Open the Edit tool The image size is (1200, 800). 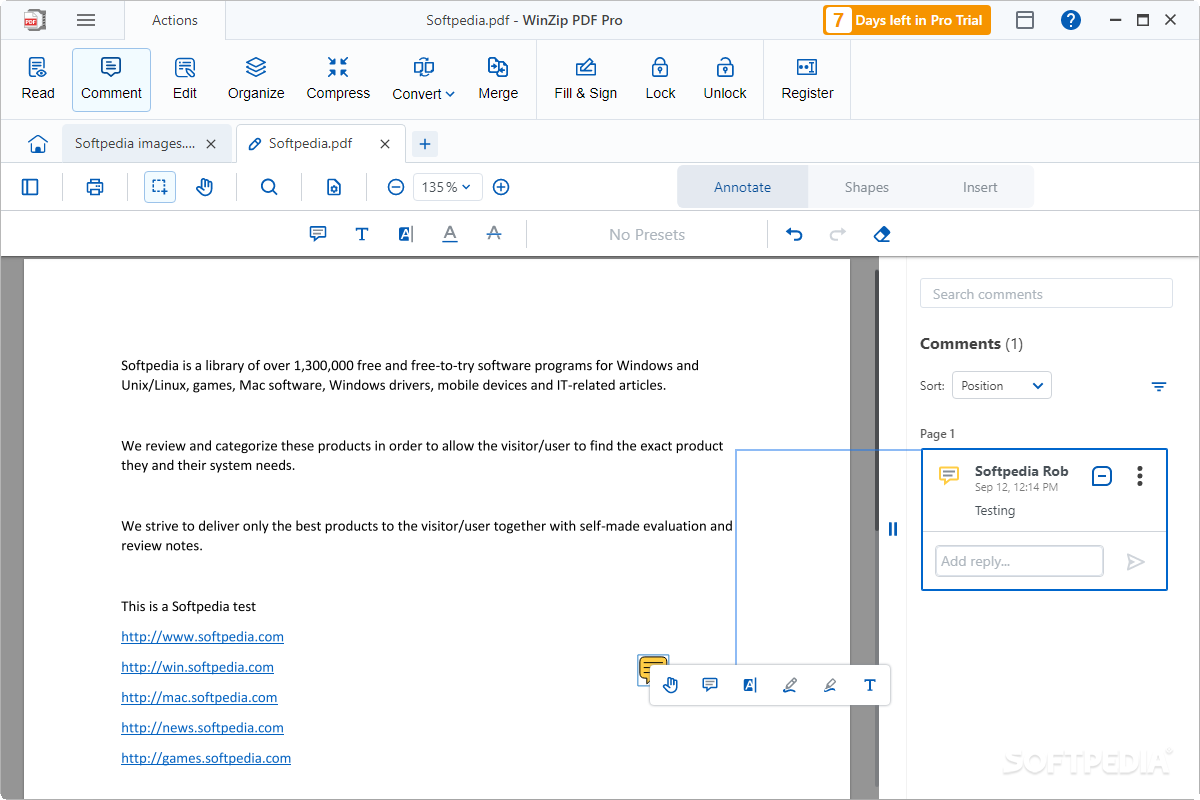click(x=185, y=79)
